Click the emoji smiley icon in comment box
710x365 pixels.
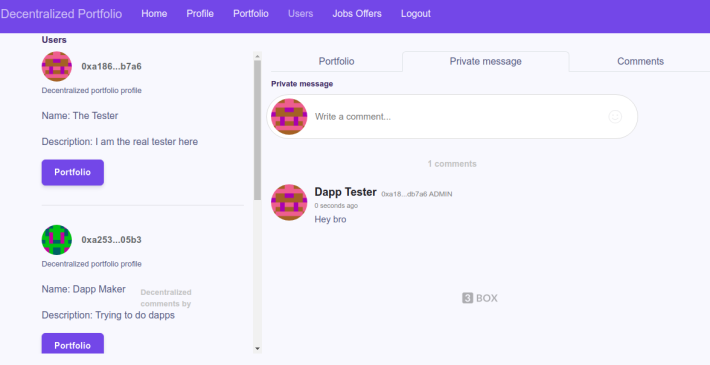click(615, 117)
